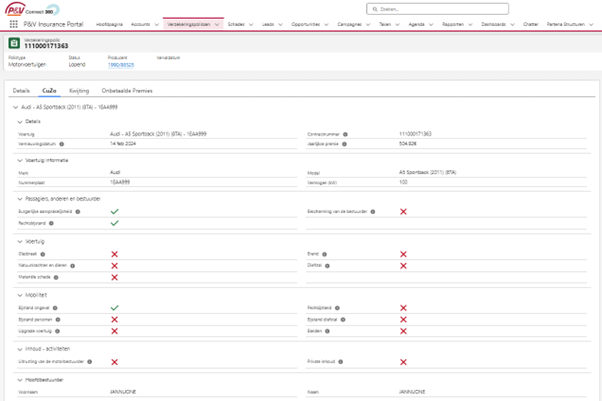Open the Schades dropdown arrow
The image size is (602, 401).
(x=251, y=25)
